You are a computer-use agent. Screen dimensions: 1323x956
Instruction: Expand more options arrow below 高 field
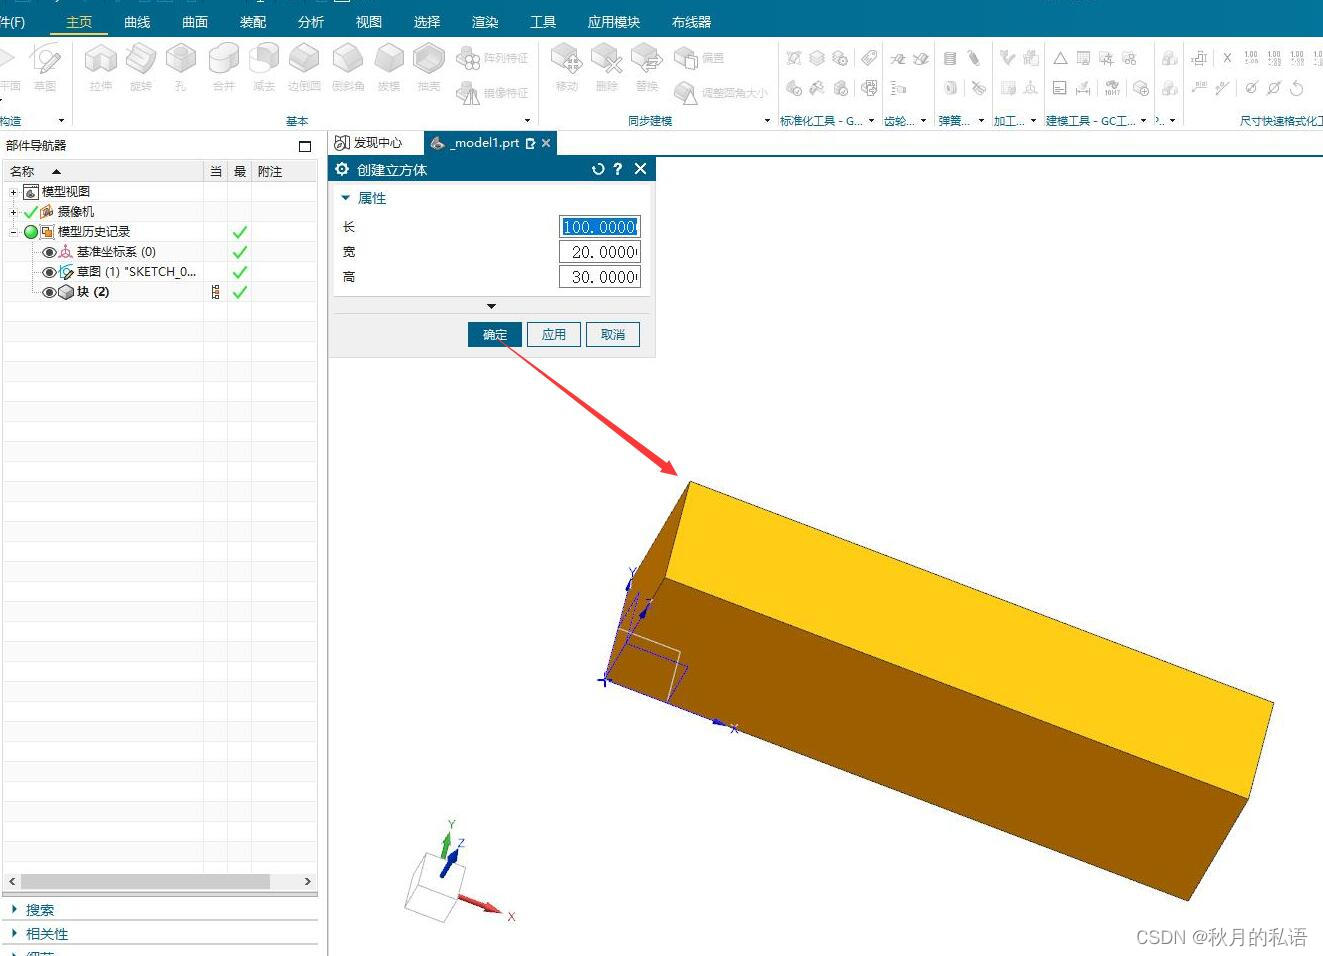491,306
